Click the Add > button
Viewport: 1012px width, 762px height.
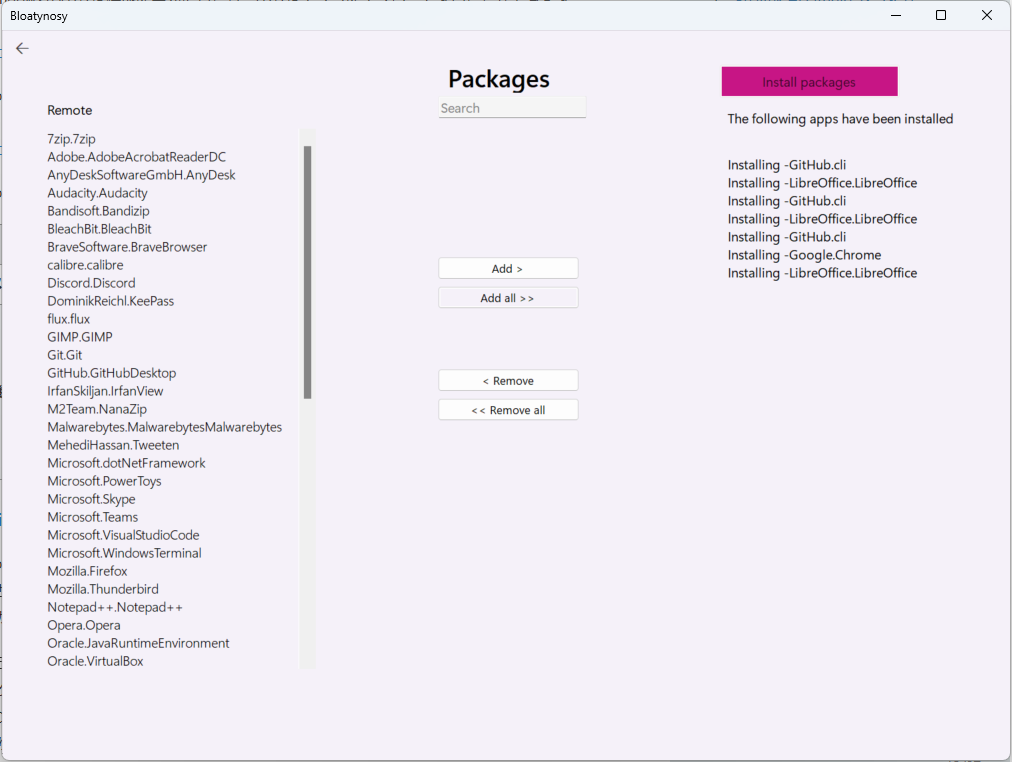(508, 267)
